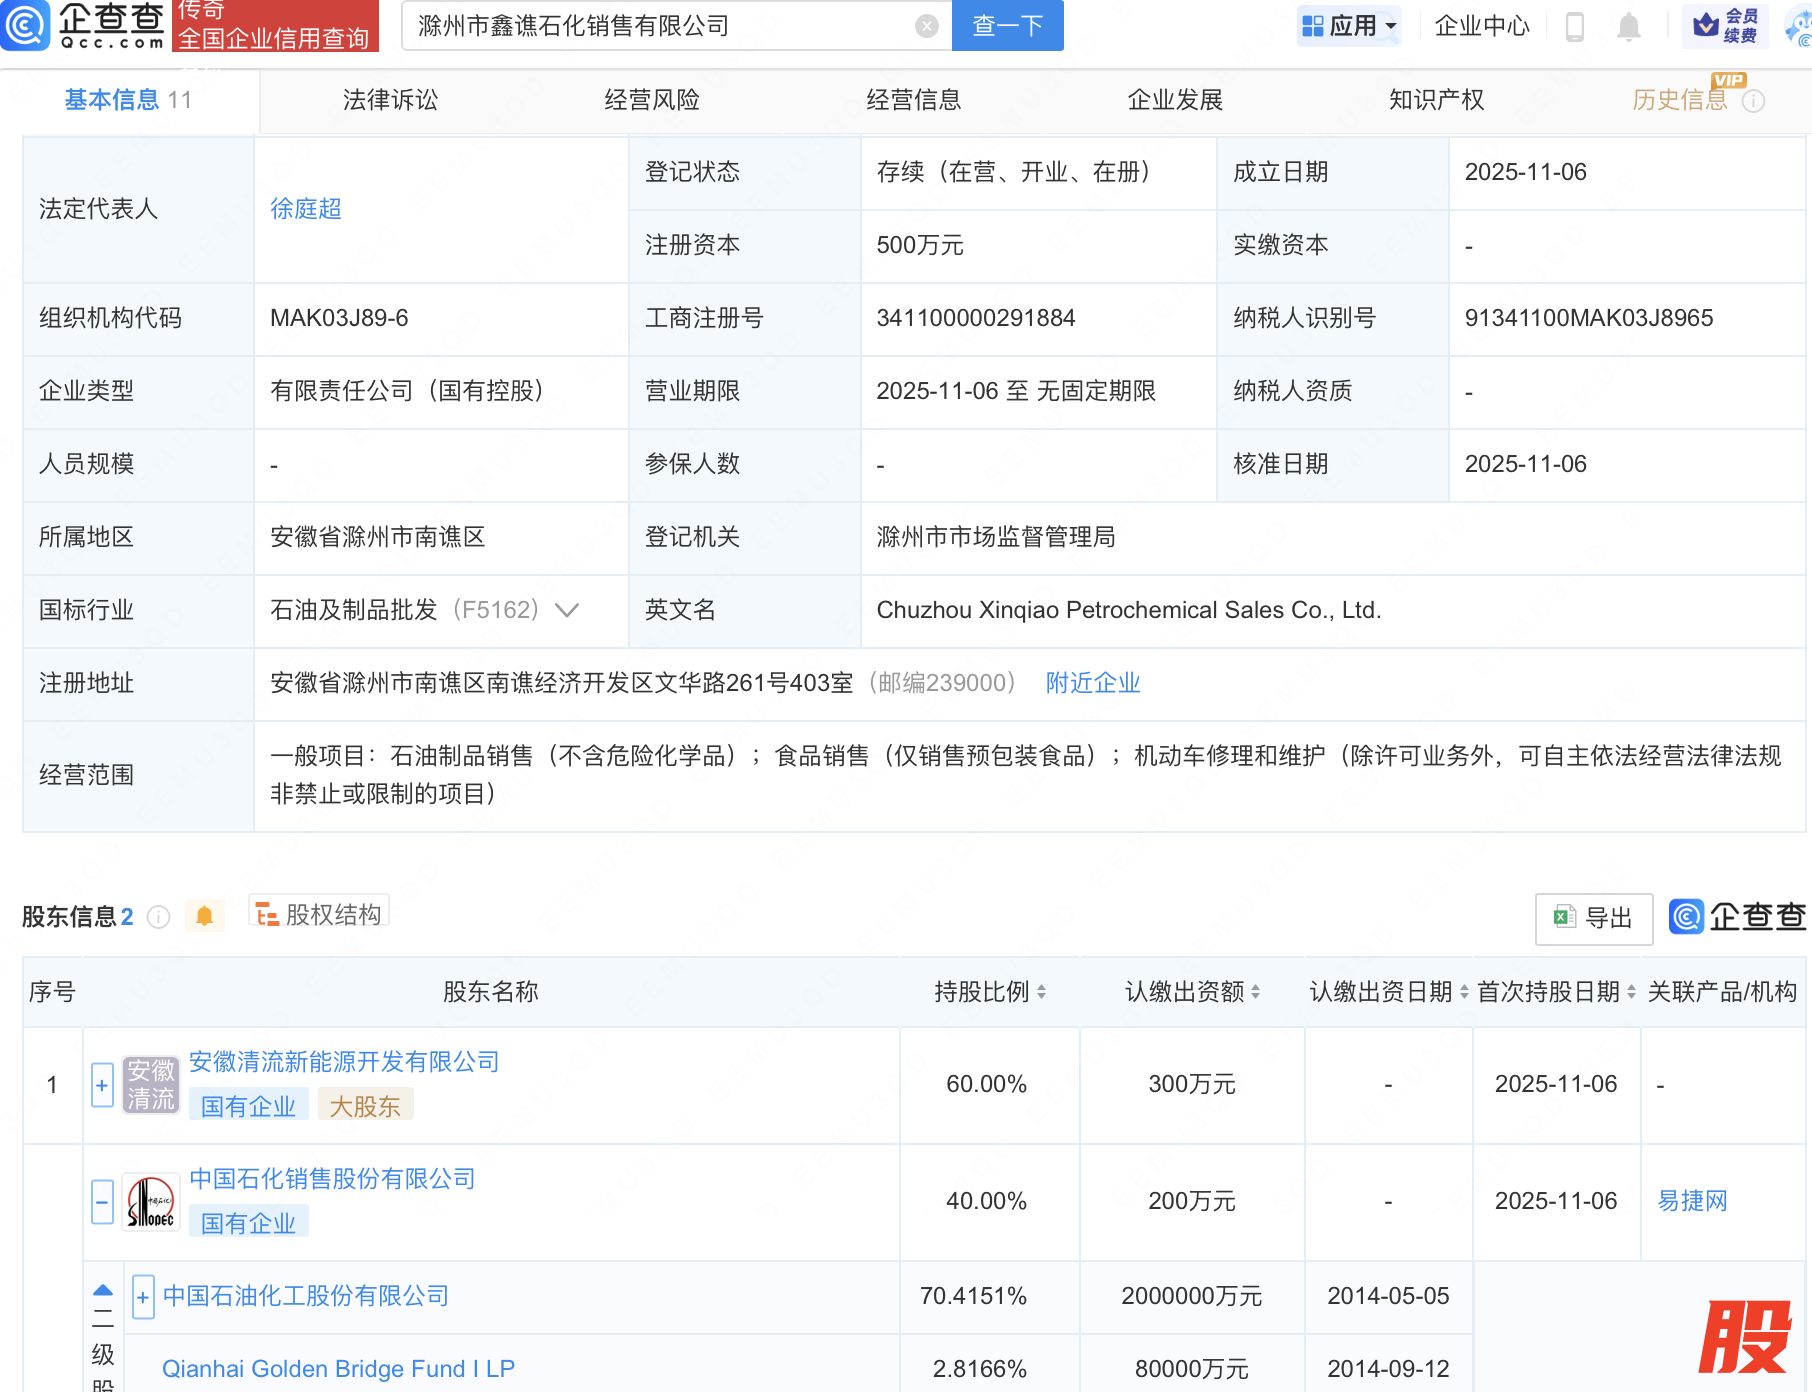1812x1392 pixels.
Task: Click the Qcc.com logo icon
Action: click(25, 25)
